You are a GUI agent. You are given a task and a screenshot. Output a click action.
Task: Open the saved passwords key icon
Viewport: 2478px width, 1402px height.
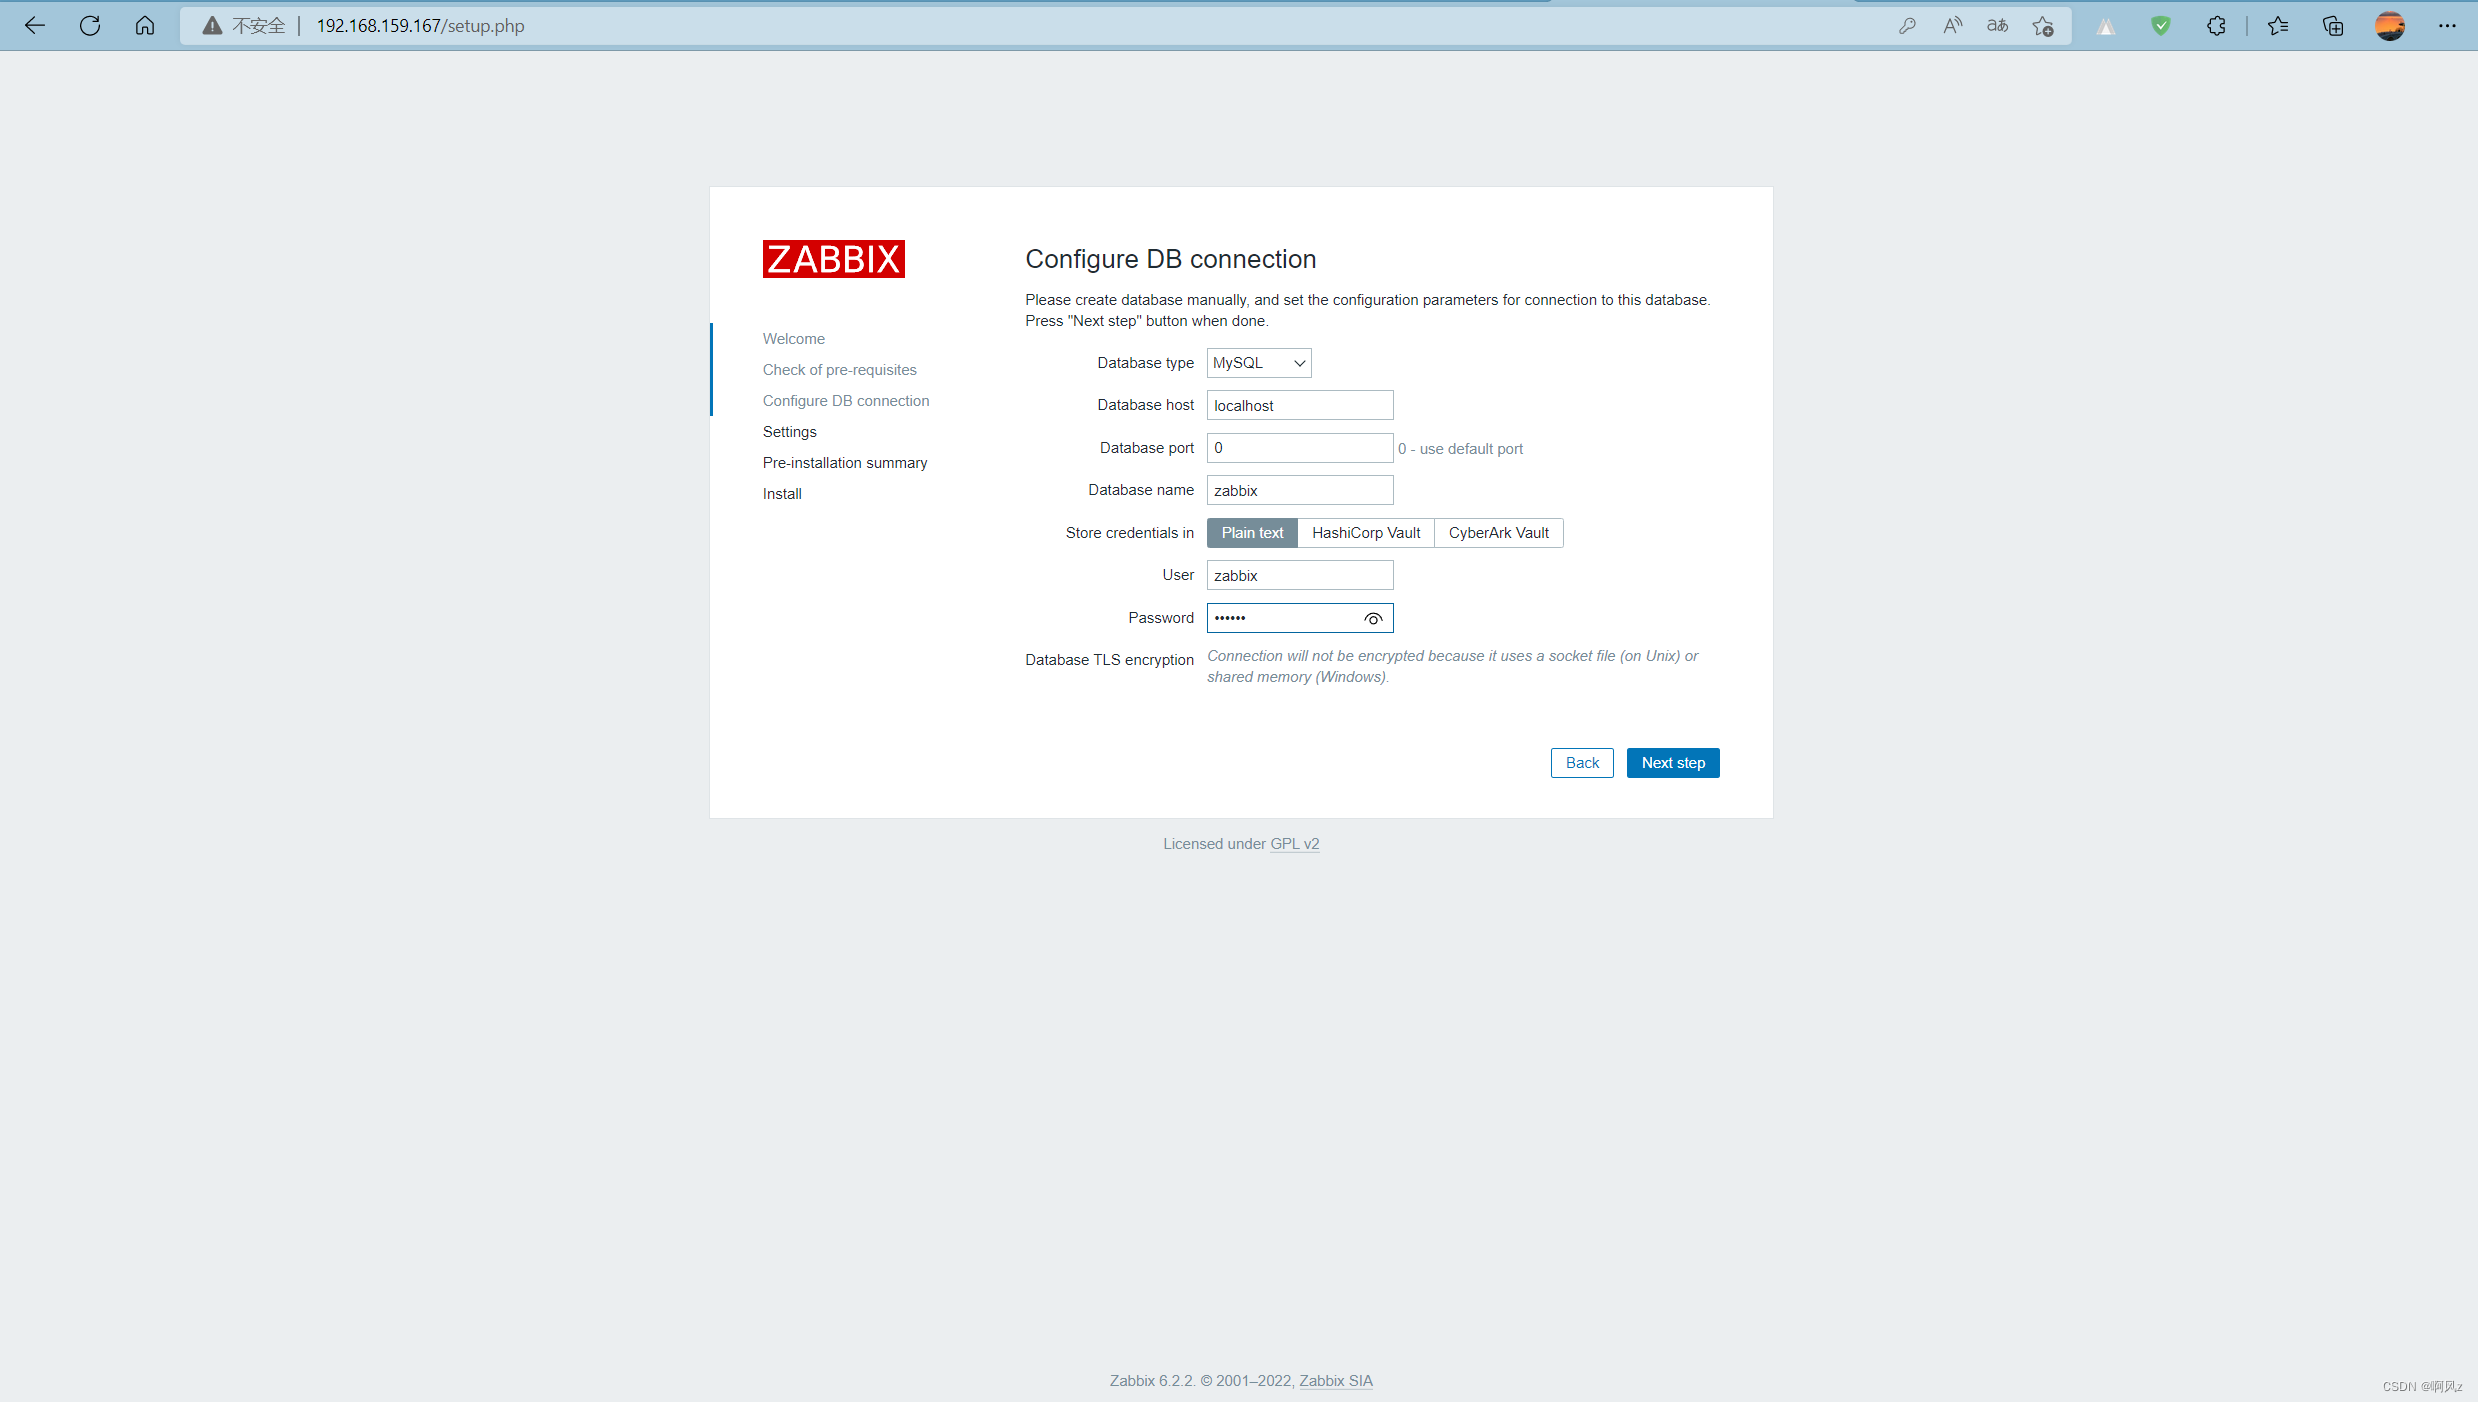1907,26
